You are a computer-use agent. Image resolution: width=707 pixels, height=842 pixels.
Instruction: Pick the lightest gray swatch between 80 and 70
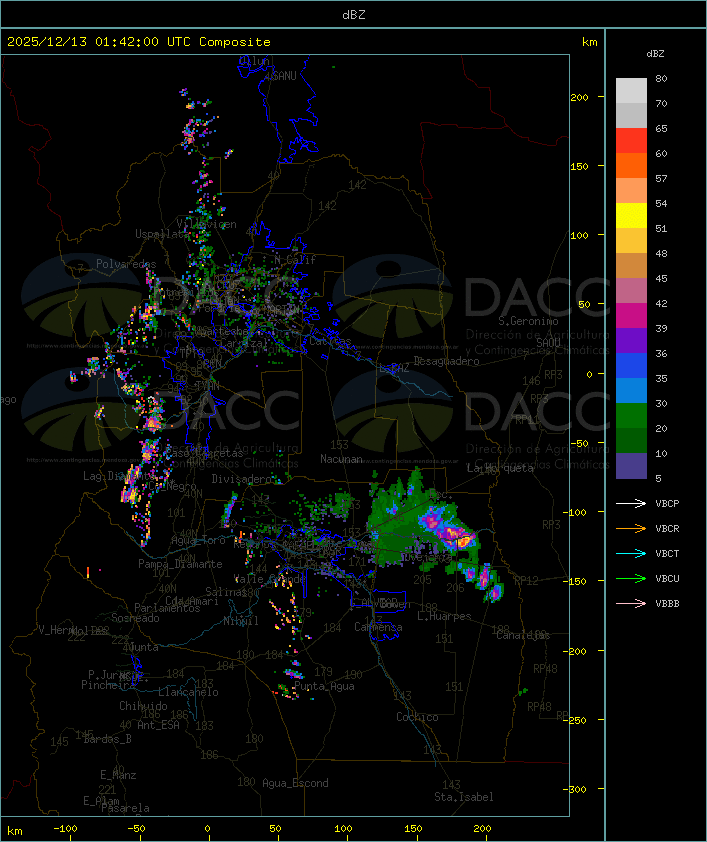coord(631,91)
